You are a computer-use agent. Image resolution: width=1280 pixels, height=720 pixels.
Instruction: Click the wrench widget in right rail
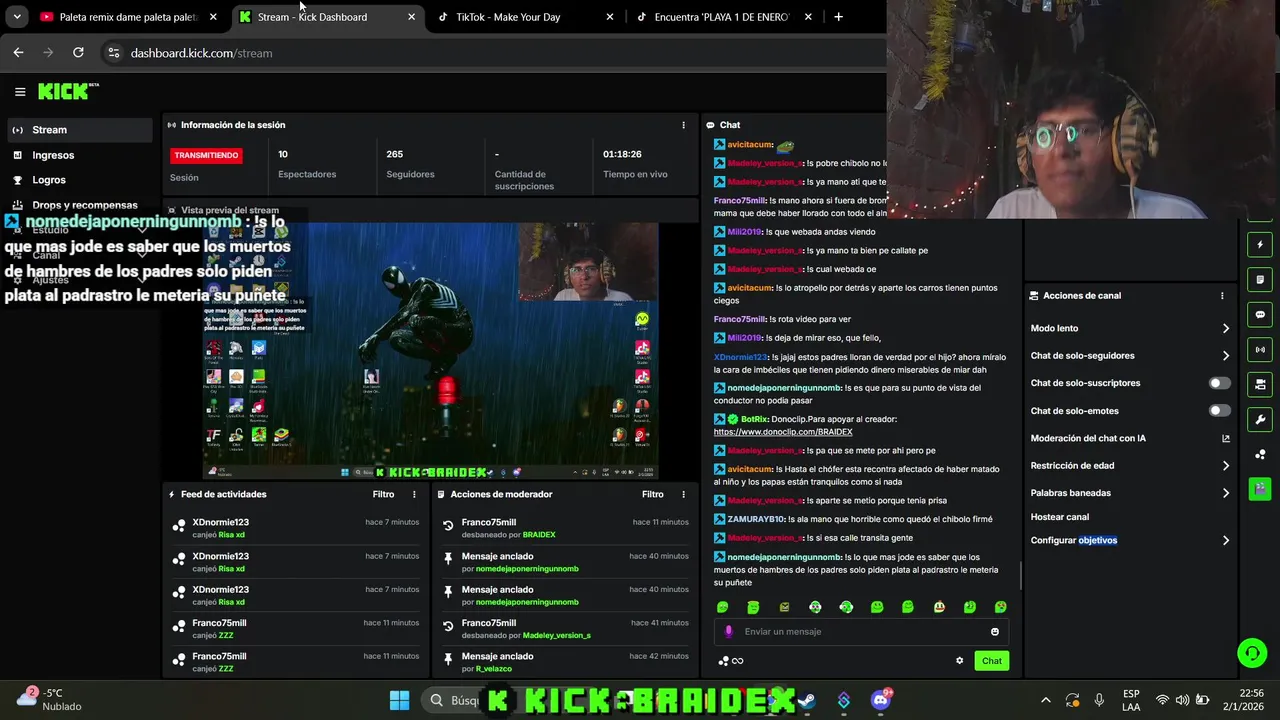[x=1260, y=419]
